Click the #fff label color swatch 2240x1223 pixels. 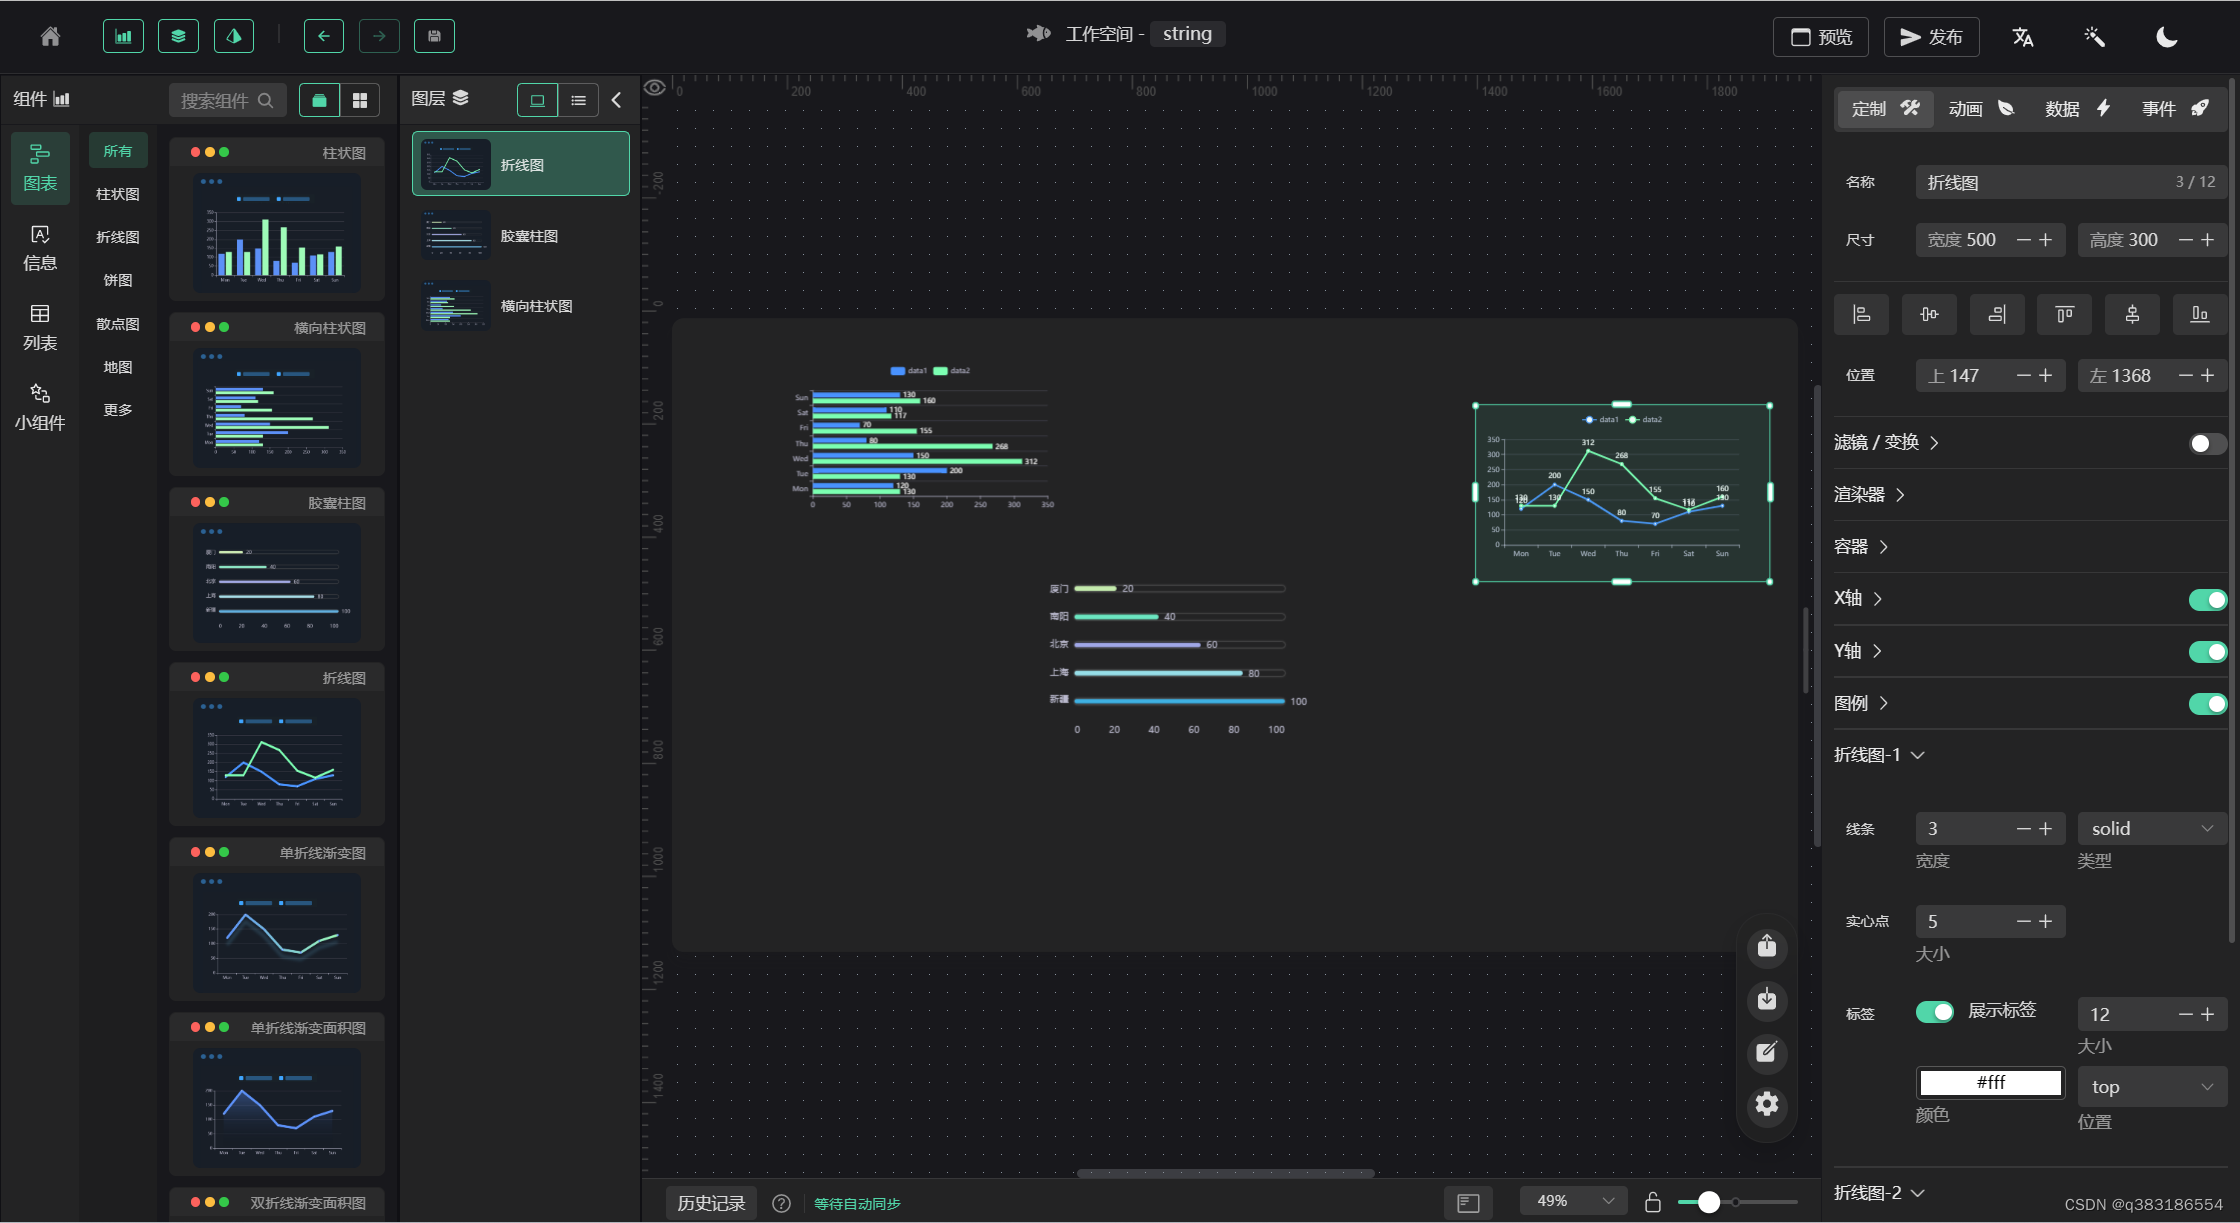[1990, 1082]
